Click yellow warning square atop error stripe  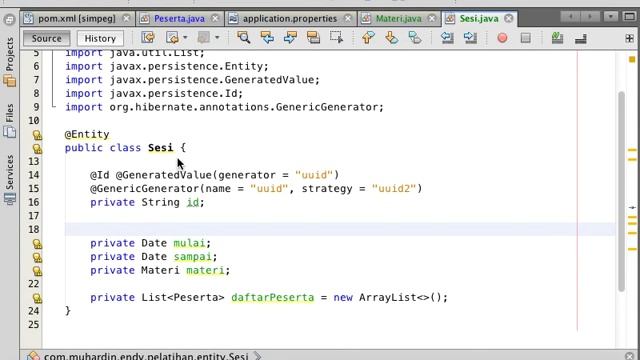[x=632, y=60]
